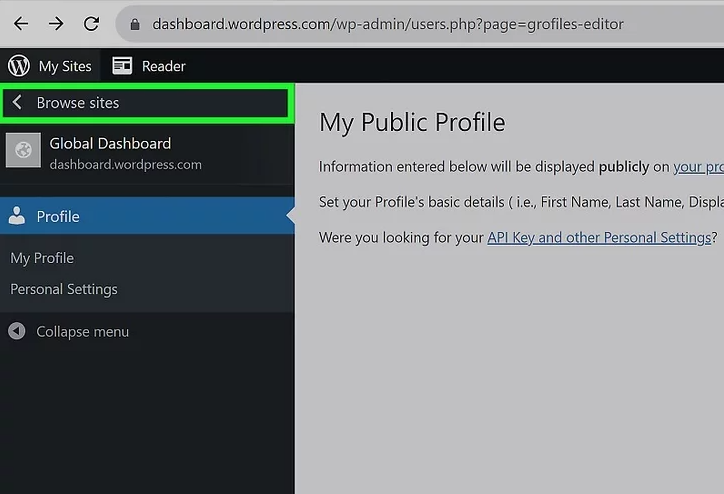Screen dimensions: 724x494
Task: Open the Reader menu item
Action: pos(149,66)
